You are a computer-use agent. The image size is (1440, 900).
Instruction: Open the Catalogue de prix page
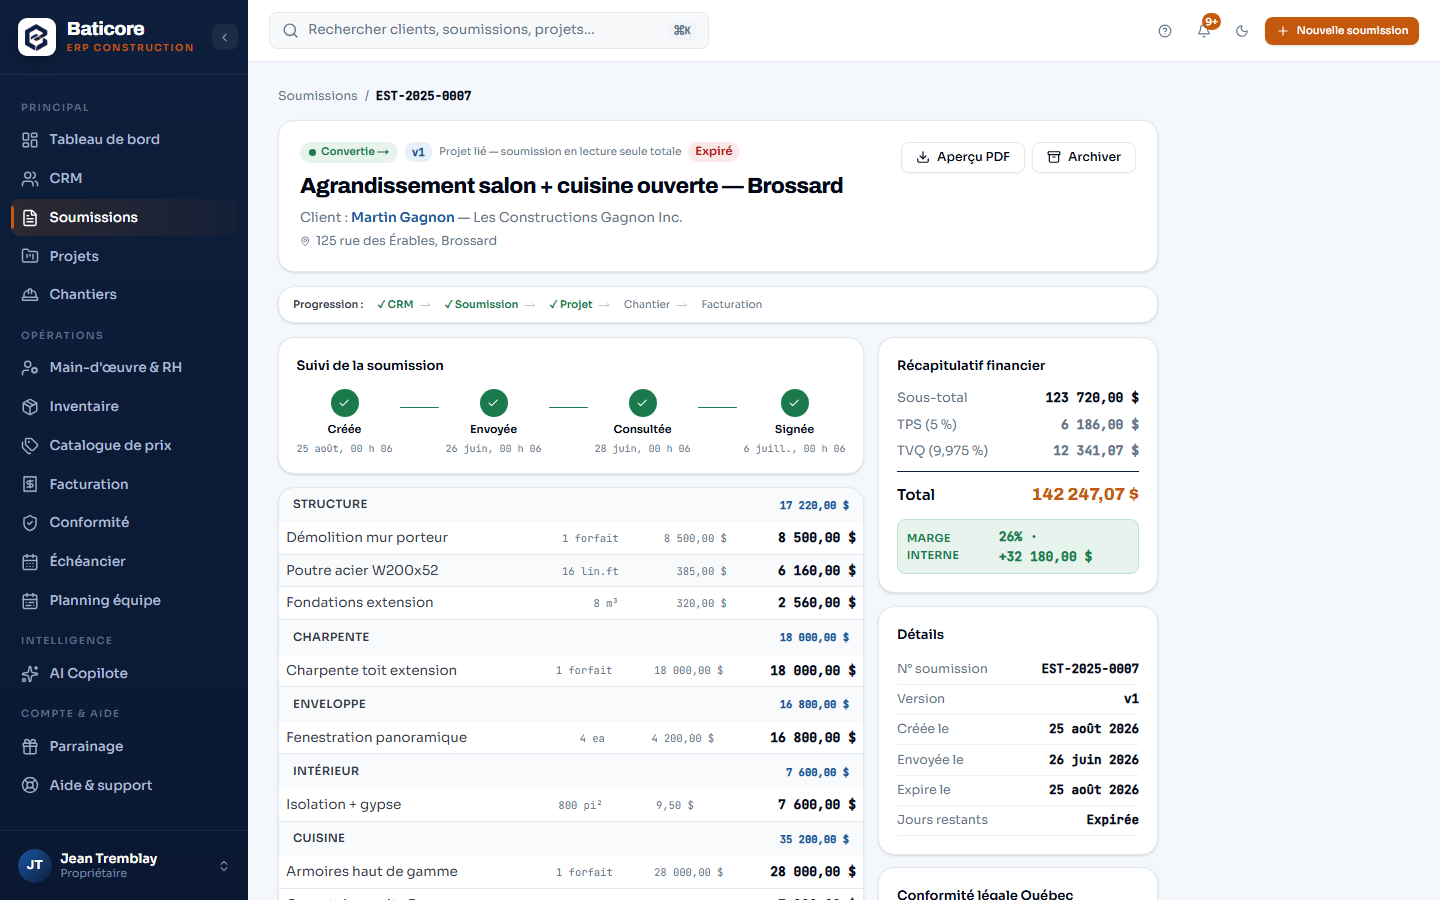[x=124, y=445]
